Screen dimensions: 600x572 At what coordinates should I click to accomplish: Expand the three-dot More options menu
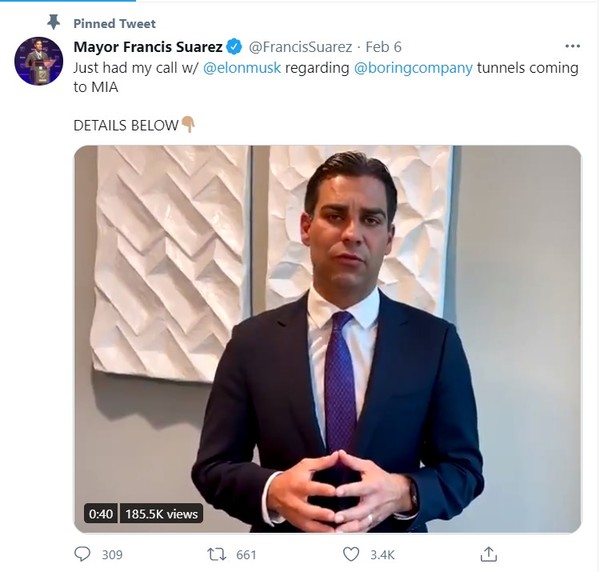click(x=572, y=46)
